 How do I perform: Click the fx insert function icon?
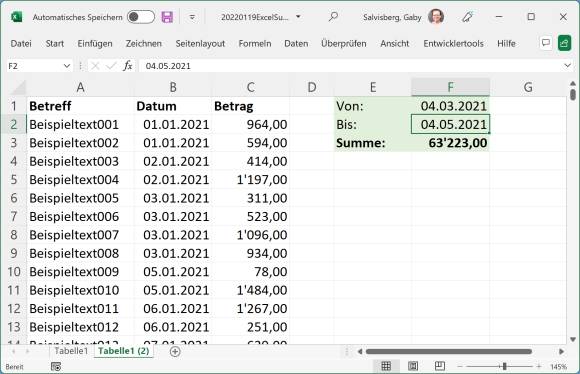pyautogui.click(x=128, y=66)
